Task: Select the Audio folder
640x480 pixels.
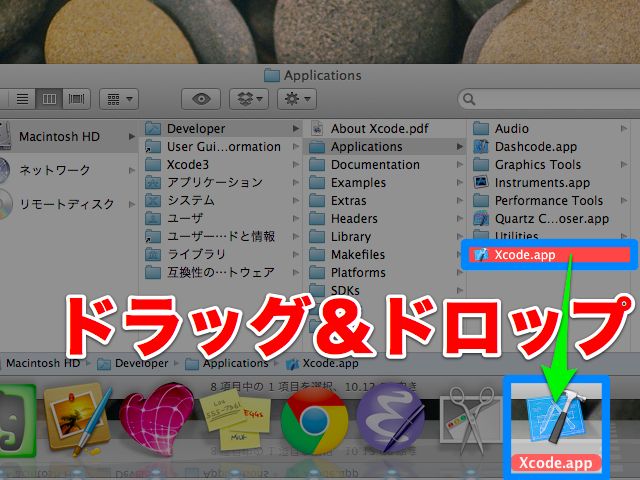Action: 550,129
